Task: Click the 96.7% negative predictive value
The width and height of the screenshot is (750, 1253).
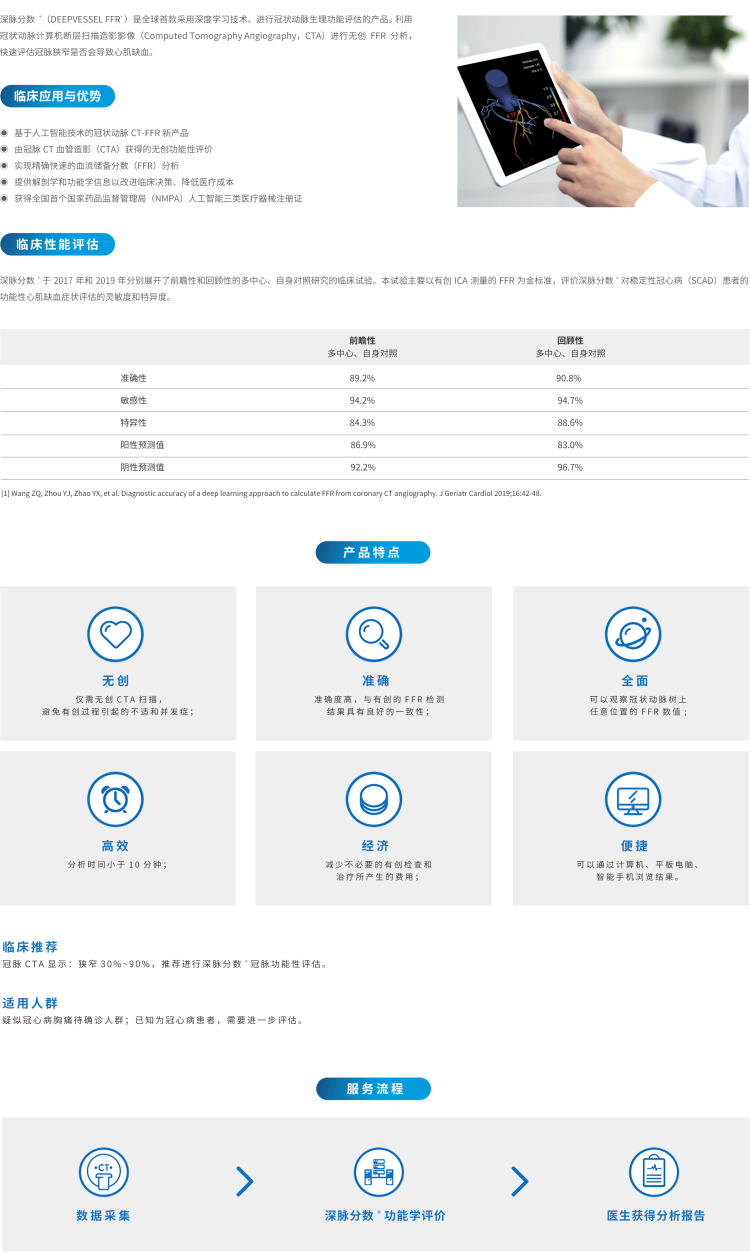Action: 570,467
